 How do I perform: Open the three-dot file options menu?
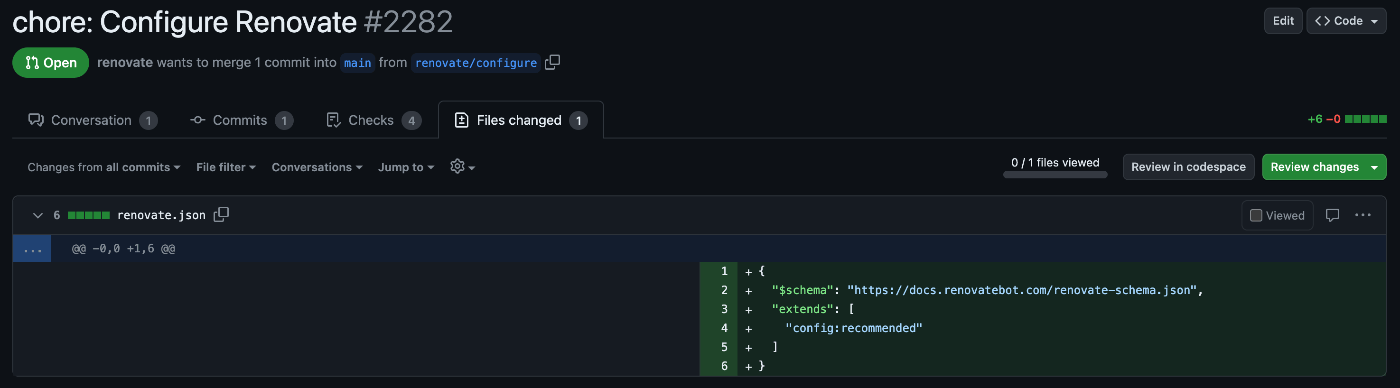coord(1363,215)
